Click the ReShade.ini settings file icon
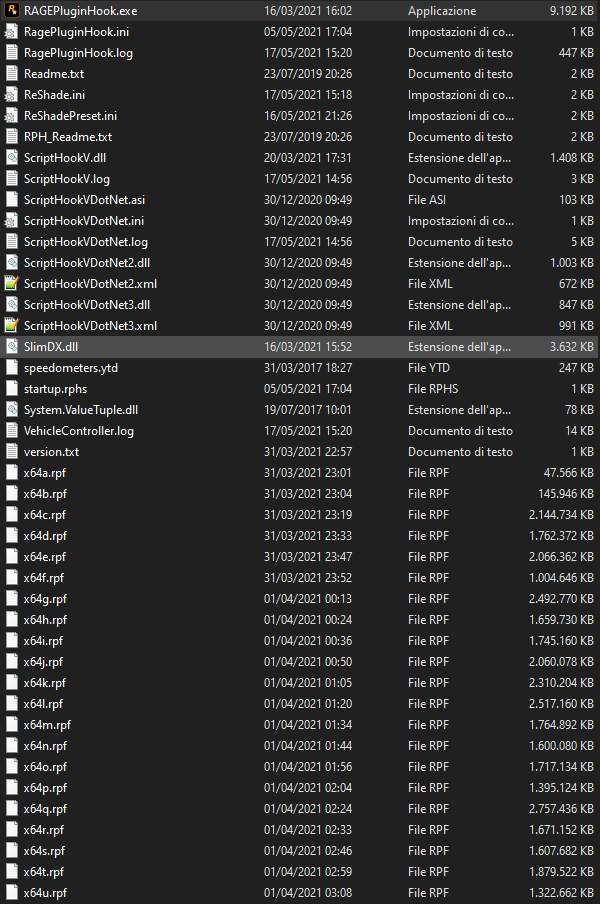 [11, 95]
